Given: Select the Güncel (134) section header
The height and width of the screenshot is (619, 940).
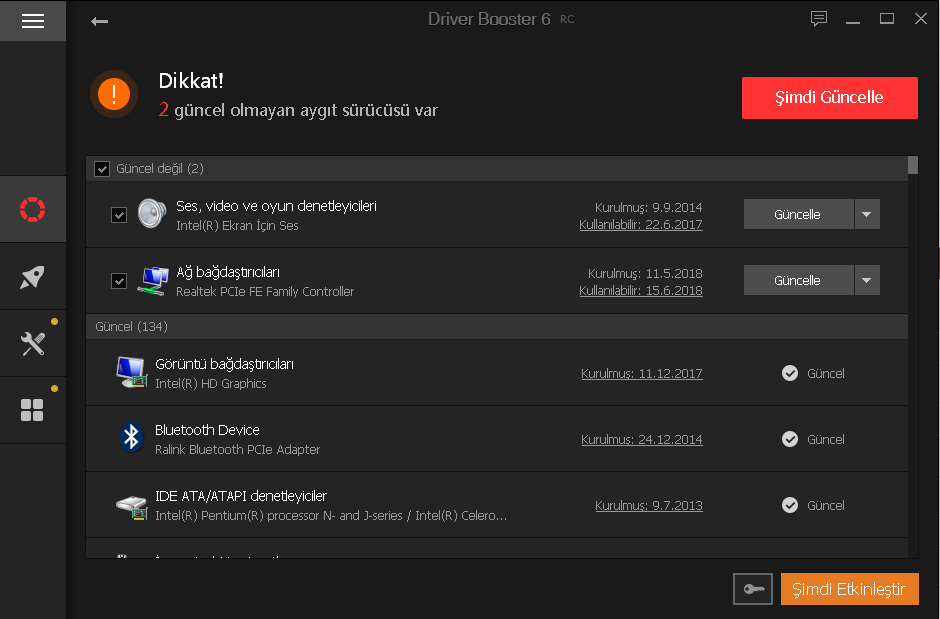Looking at the screenshot, I should click(x=497, y=327).
